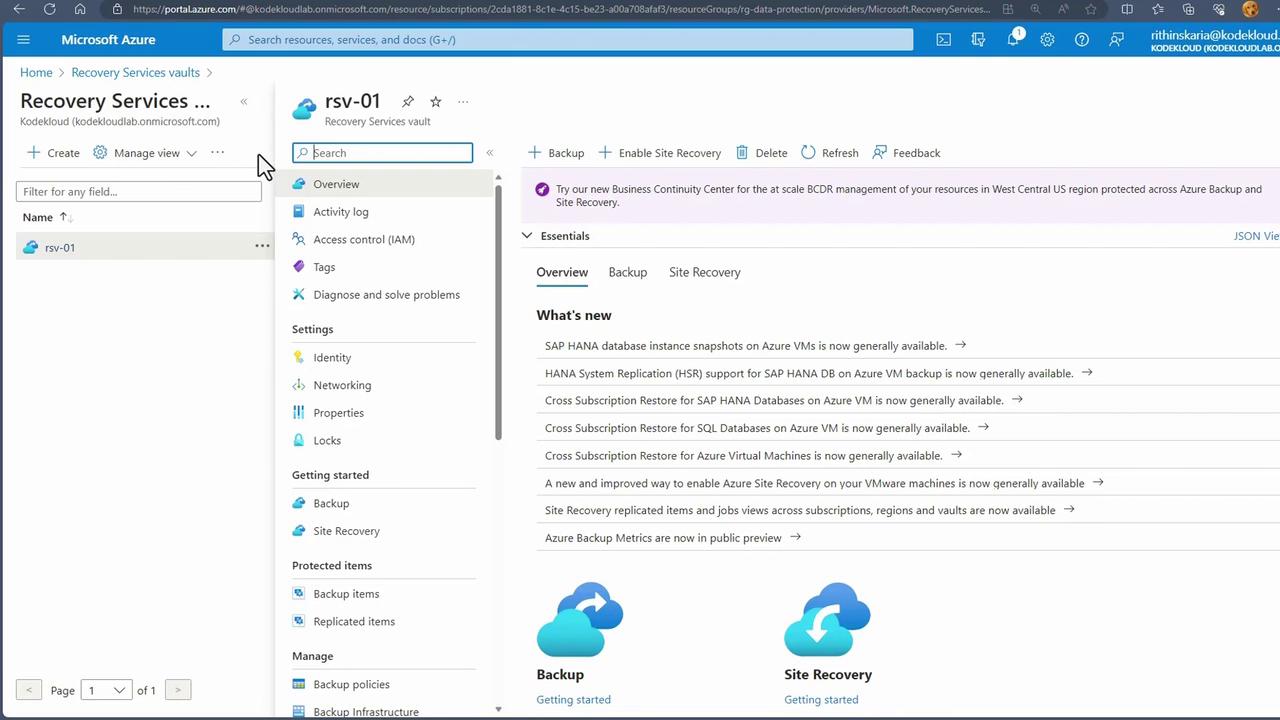Open the browser home page
This screenshot has width=1280, height=720.
coord(80,9)
